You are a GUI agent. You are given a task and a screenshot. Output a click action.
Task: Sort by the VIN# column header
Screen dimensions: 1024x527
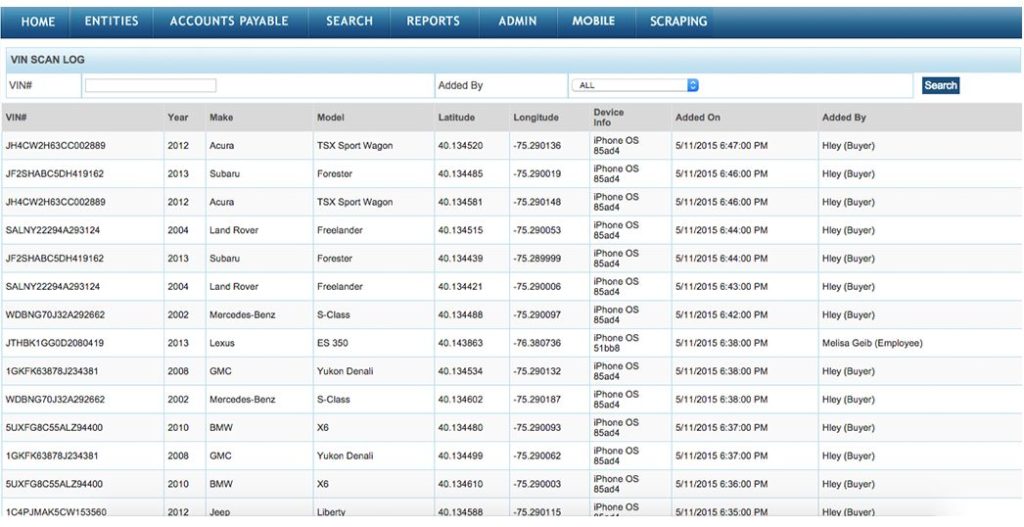(x=16, y=118)
